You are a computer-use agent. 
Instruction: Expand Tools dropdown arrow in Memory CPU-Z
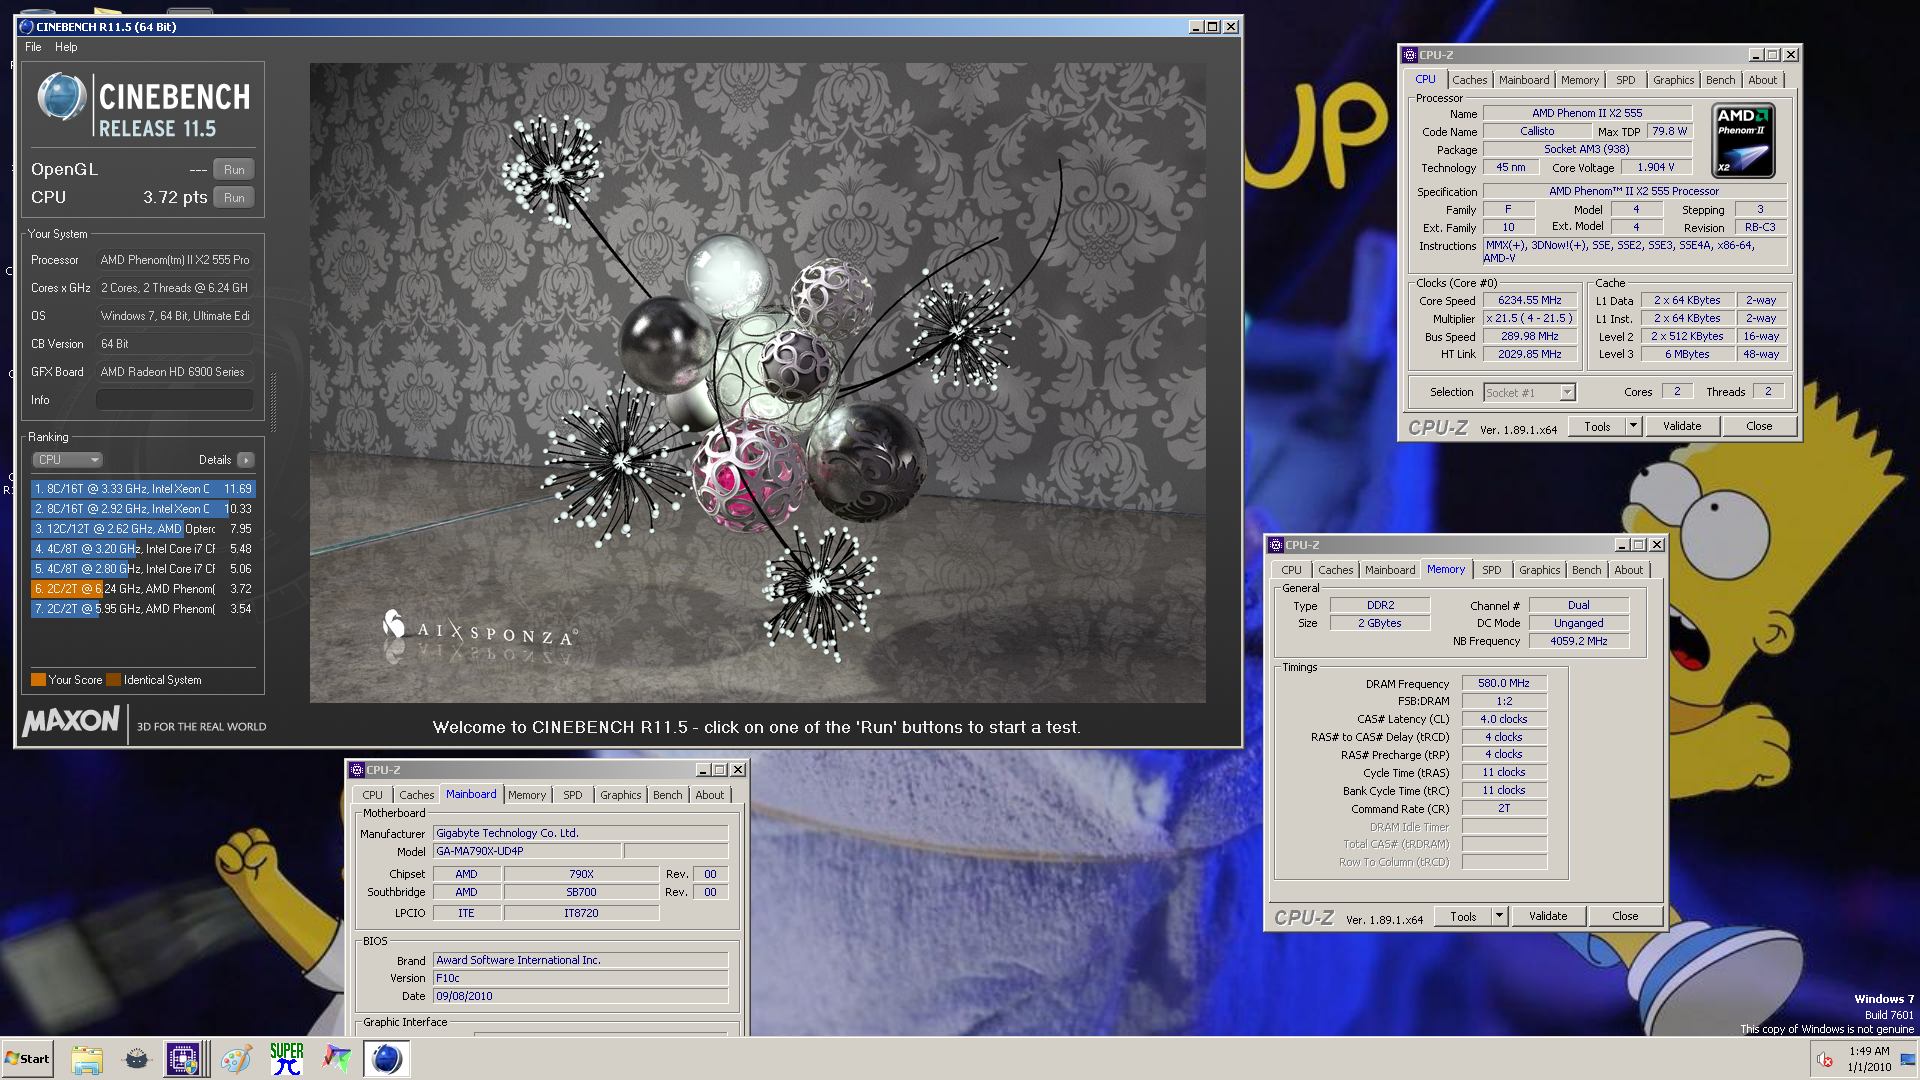(x=1499, y=916)
